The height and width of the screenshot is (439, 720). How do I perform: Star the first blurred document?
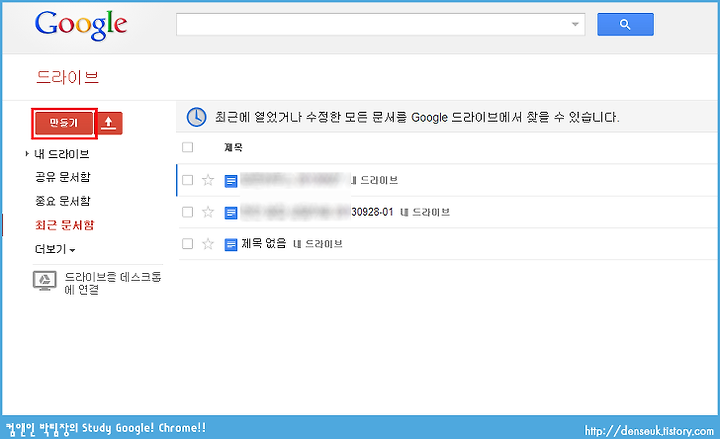click(208, 180)
